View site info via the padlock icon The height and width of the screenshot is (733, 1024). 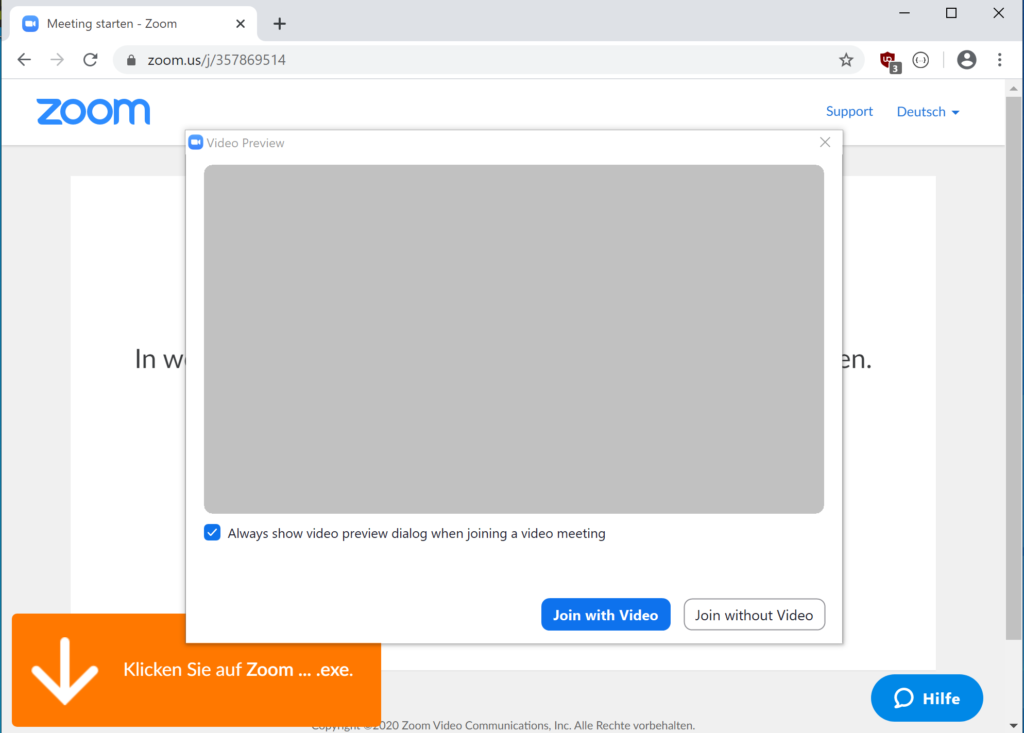pyautogui.click(x=131, y=60)
